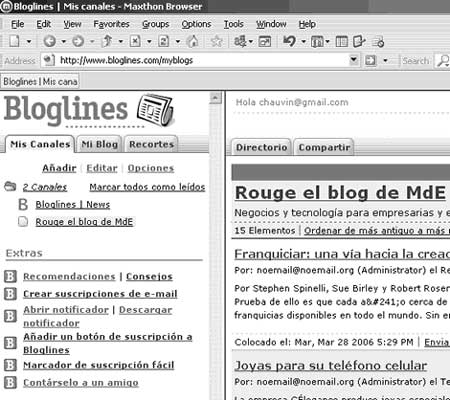
Task: Click the Forward arrow button
Action: coord(78,41)
